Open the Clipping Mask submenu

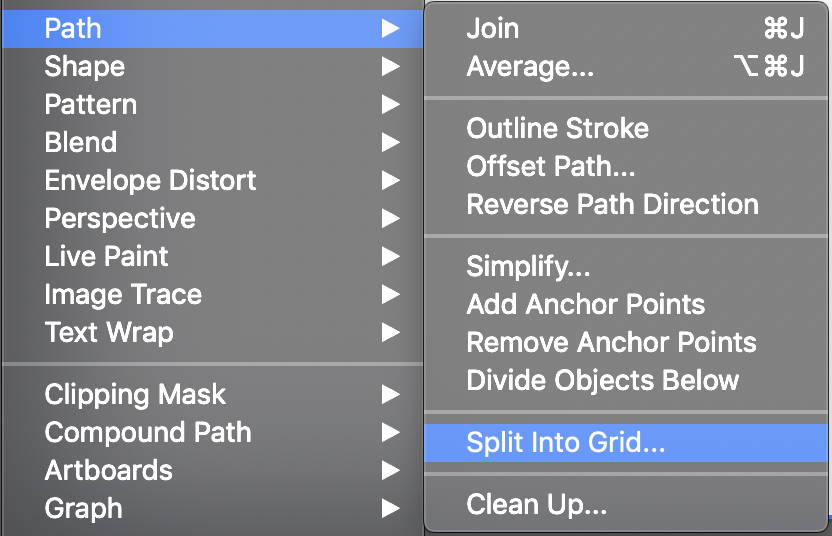(135, 395)
